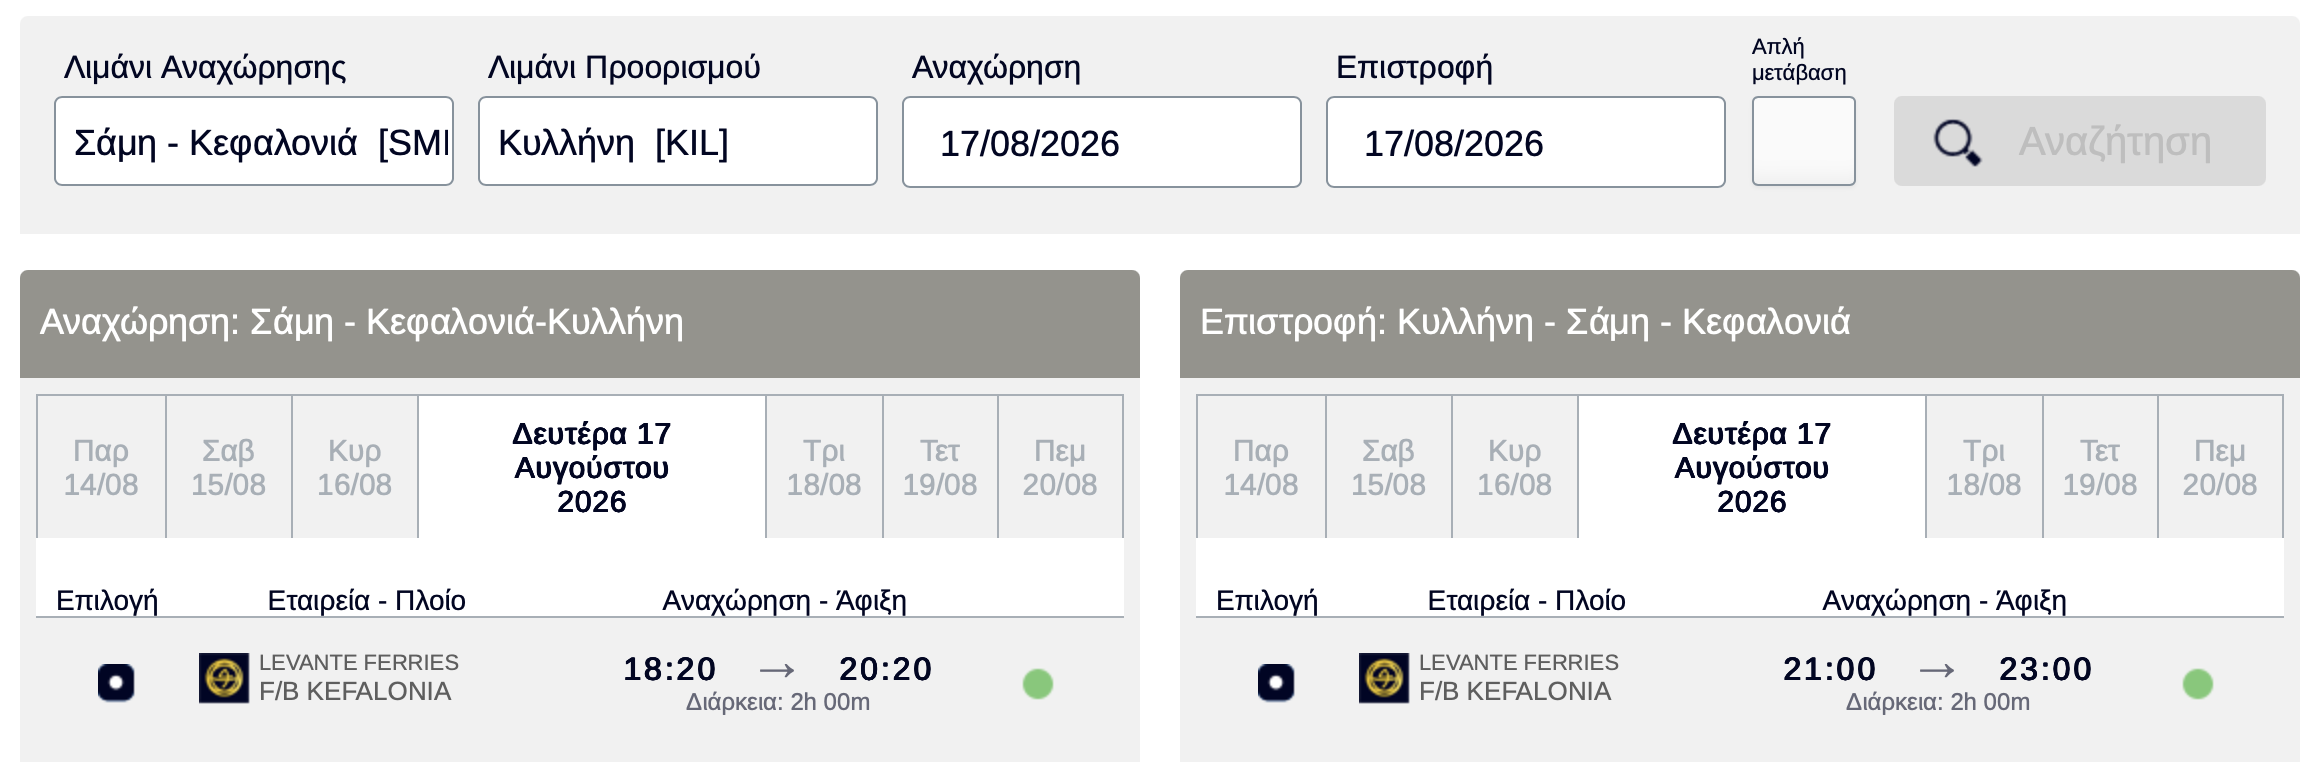The width and height of the screenshot is (2310, 778).
Task: Select departure tab Παρ 14/08
Action: [101, 467]
